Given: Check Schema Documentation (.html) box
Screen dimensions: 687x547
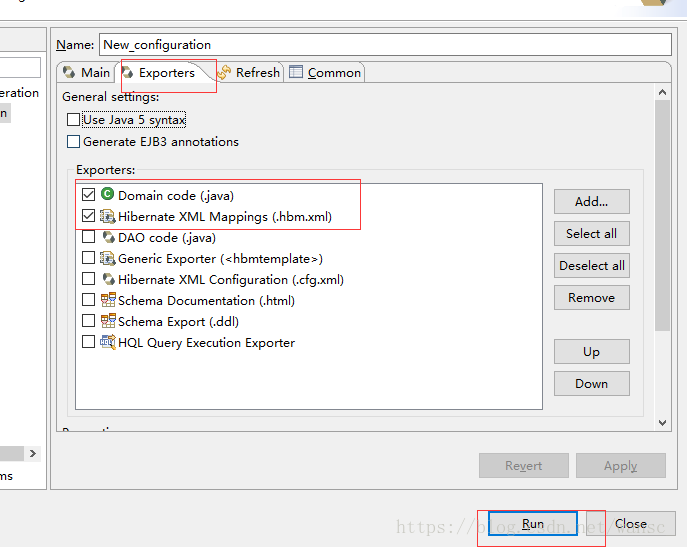Looking at the screenshot, I should pyautogui.click(x=89, y=300).
